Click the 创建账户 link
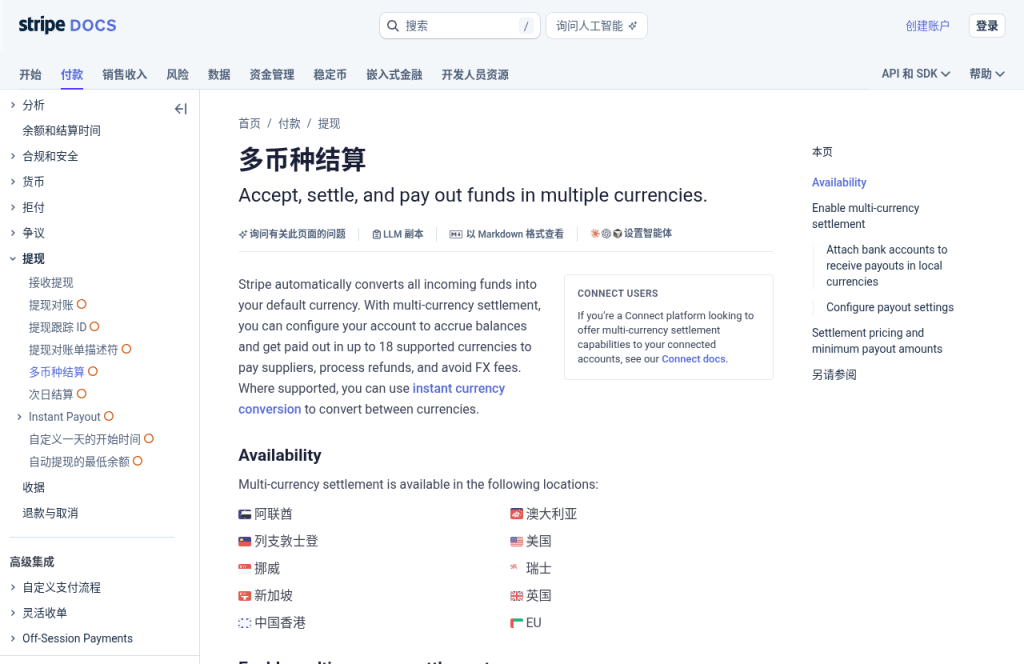This screenshot has width=1024, height=664. point(927,25)
